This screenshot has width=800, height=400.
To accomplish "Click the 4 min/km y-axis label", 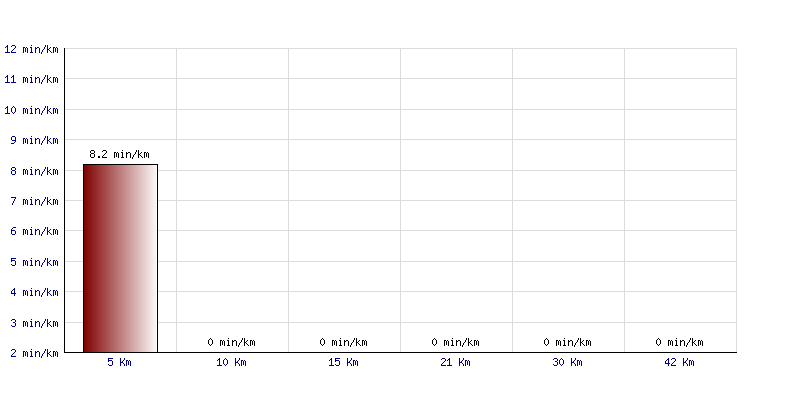I will pyautogui.click(x=34, y=292).
